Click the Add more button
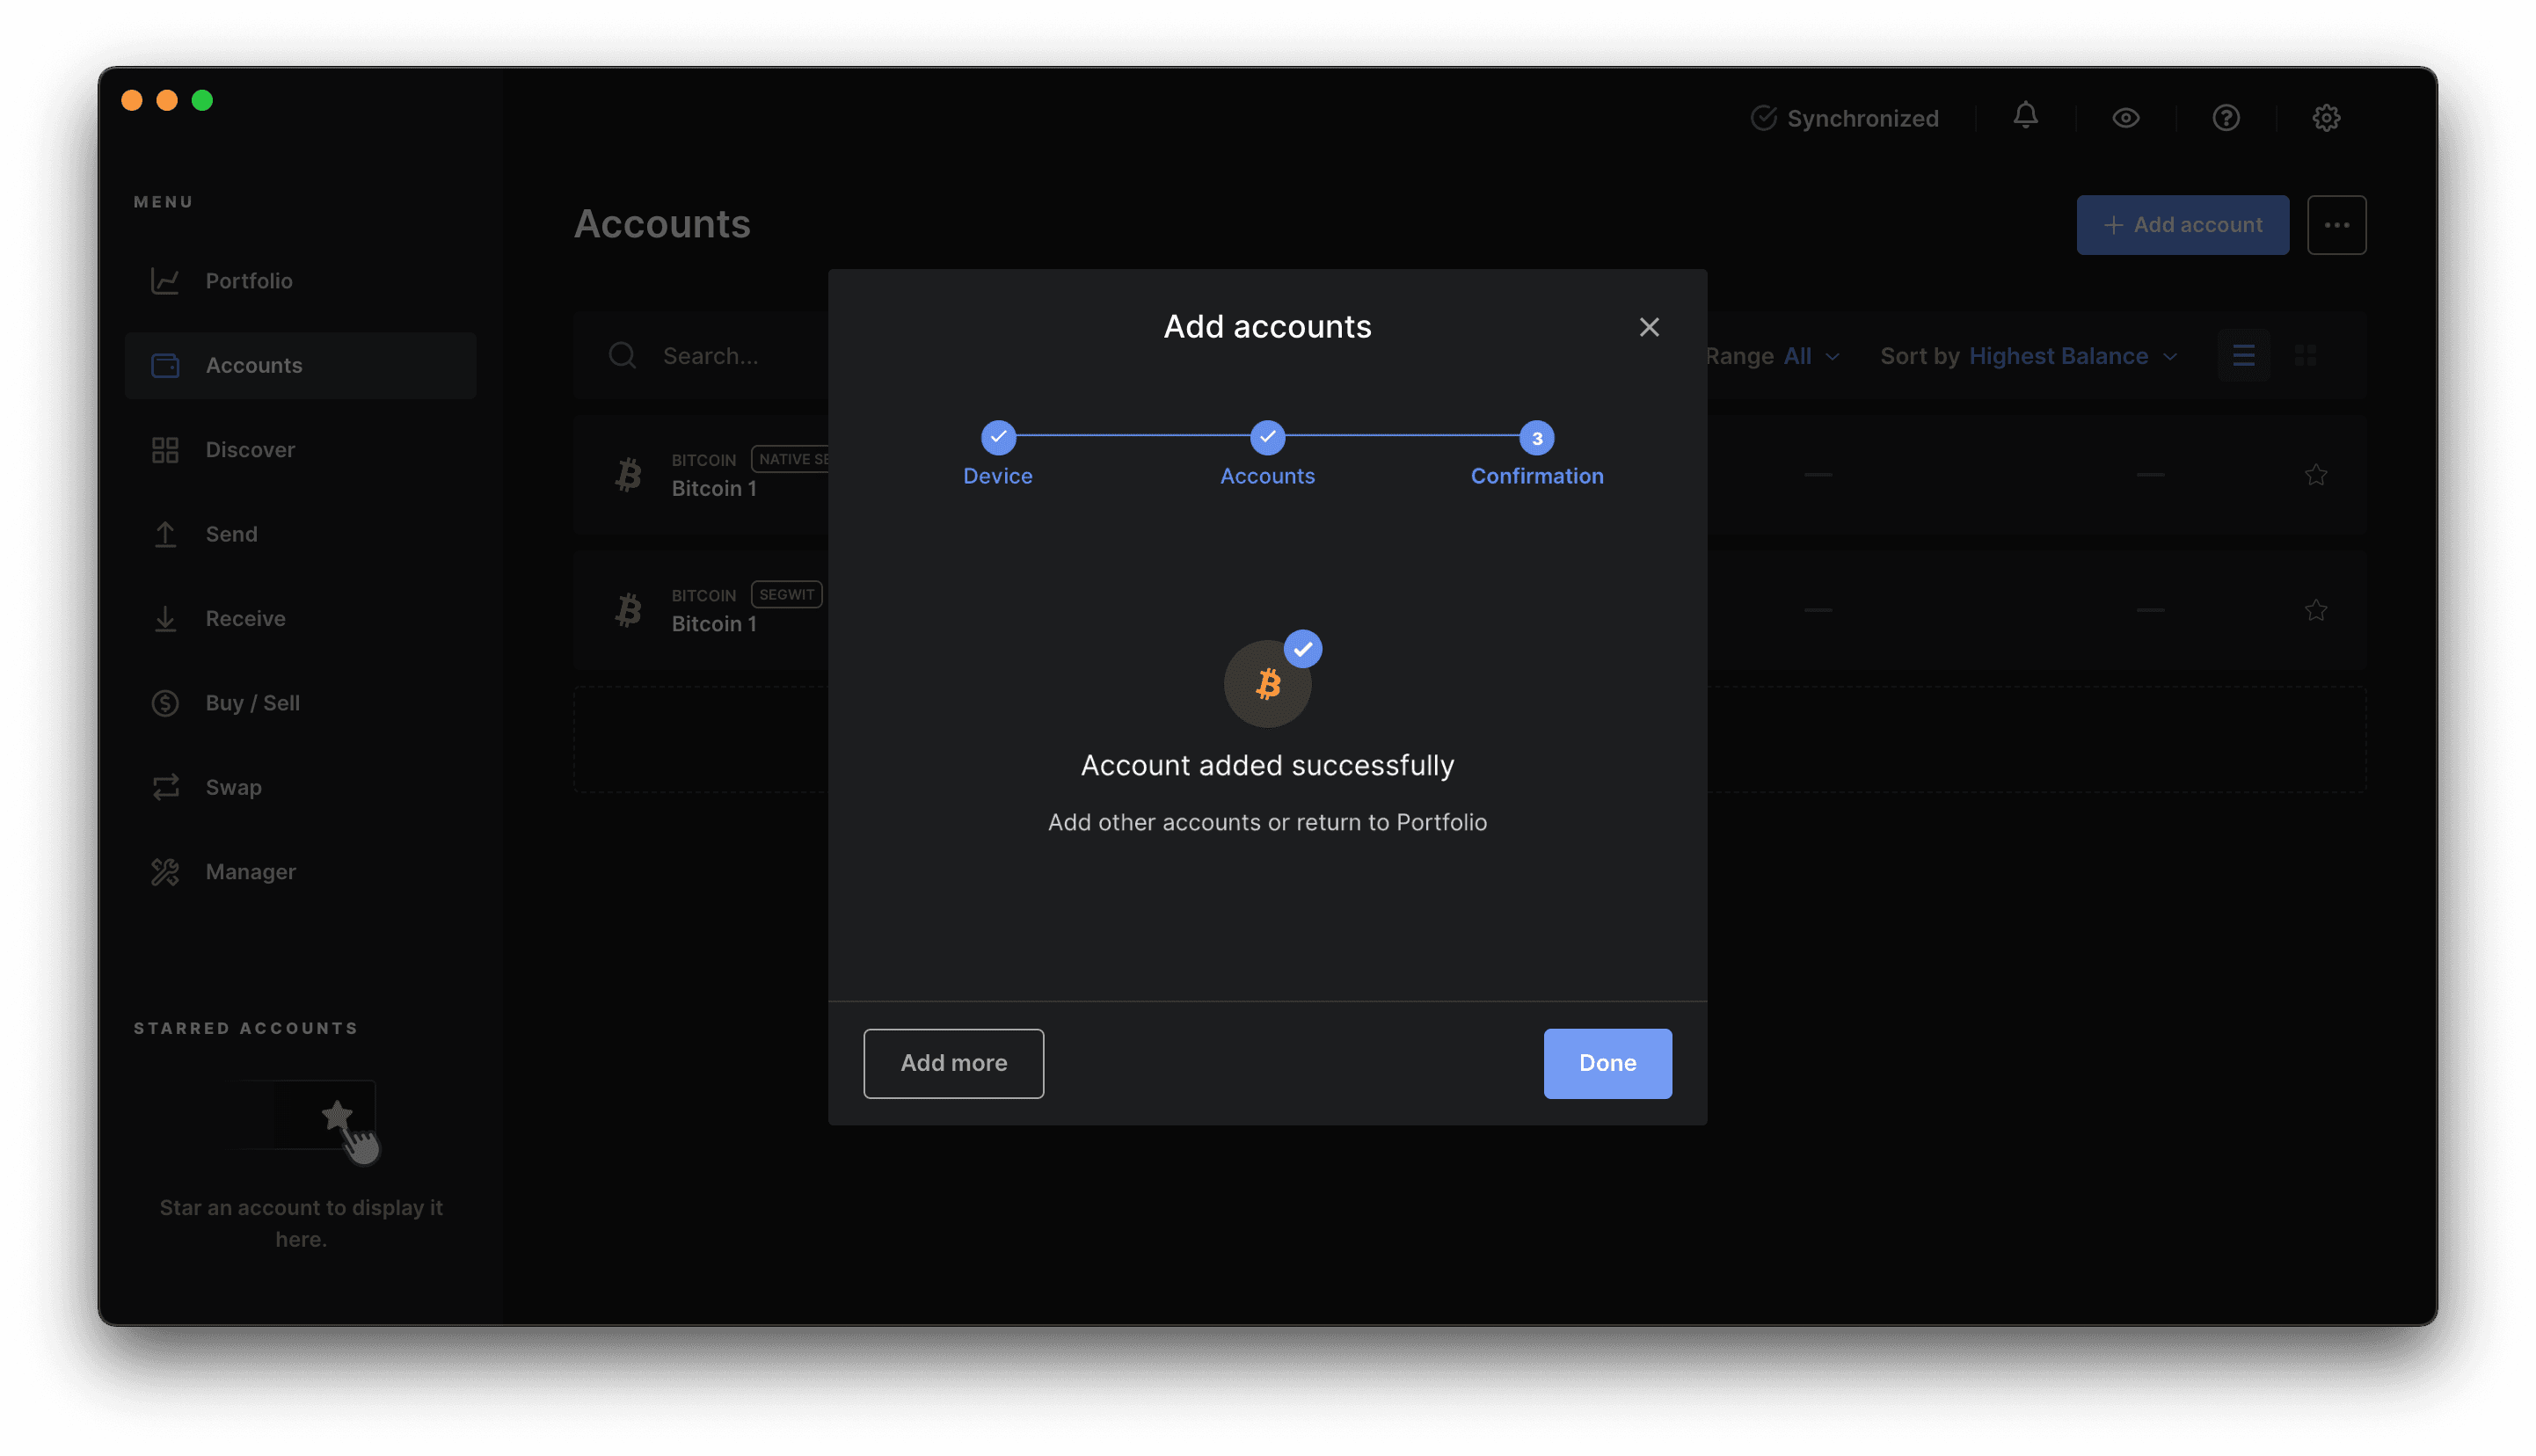The image size is (2536, 1456). click(953, 1063)
